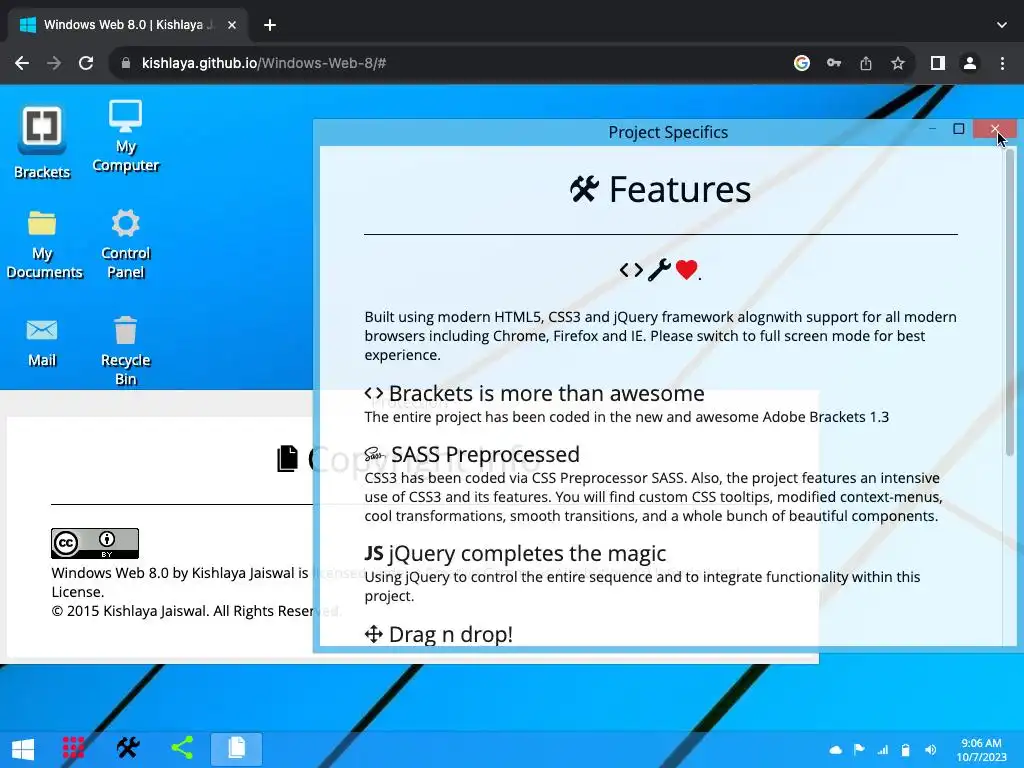Viewport: 1024px width, 768px height.
Task: Click 'jQuery completes the magic' heading
Action: (x=515, y=553)
